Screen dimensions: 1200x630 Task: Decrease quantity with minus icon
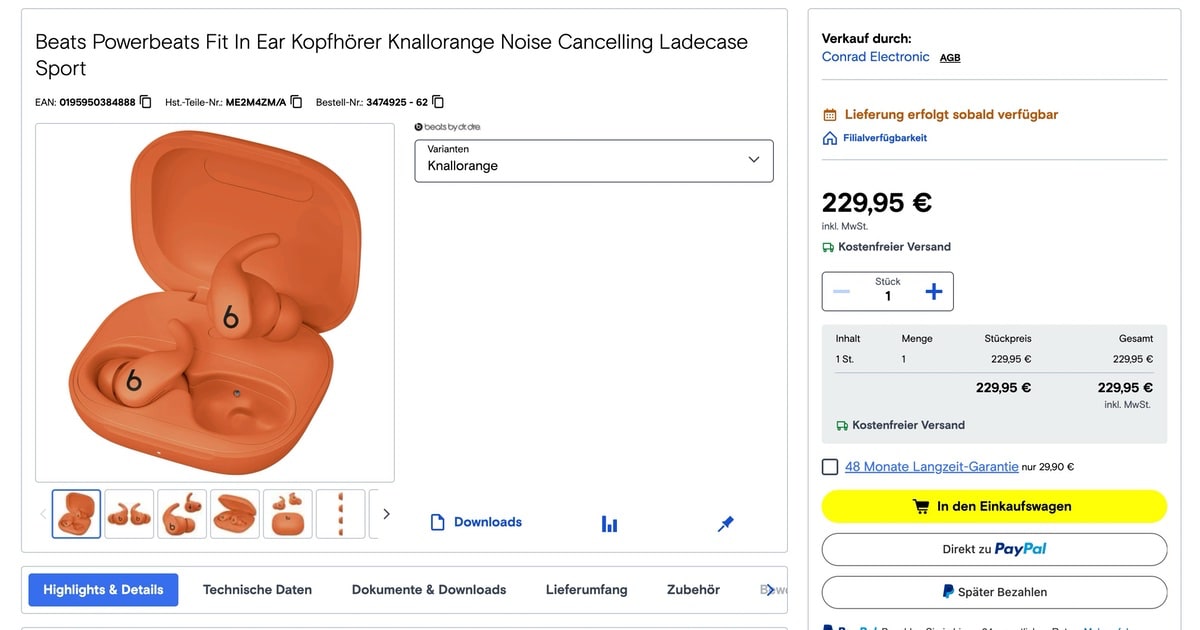pyautogui.click(x=841, y=292)
